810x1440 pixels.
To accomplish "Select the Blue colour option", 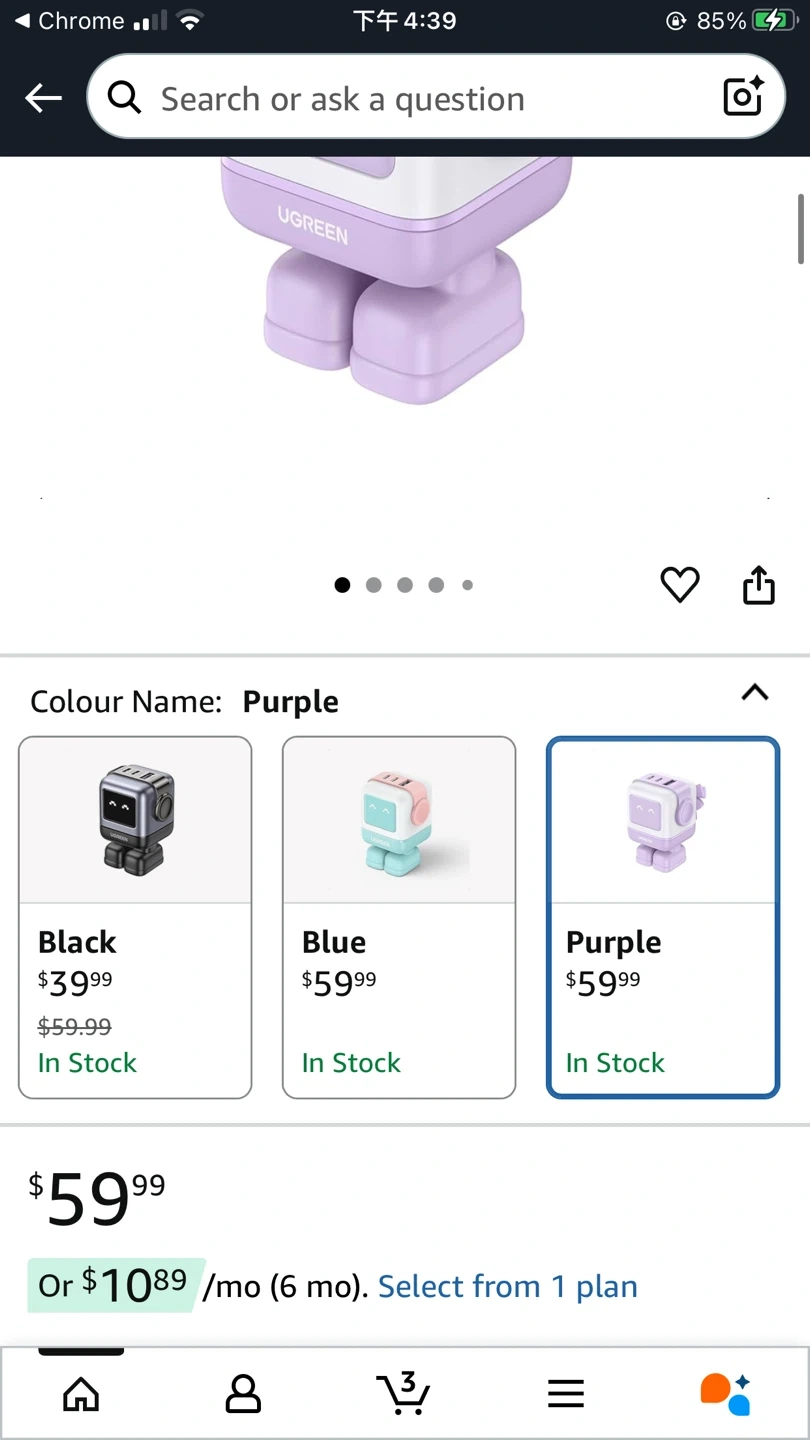I will pyautogui.click(x=399, y=917).
